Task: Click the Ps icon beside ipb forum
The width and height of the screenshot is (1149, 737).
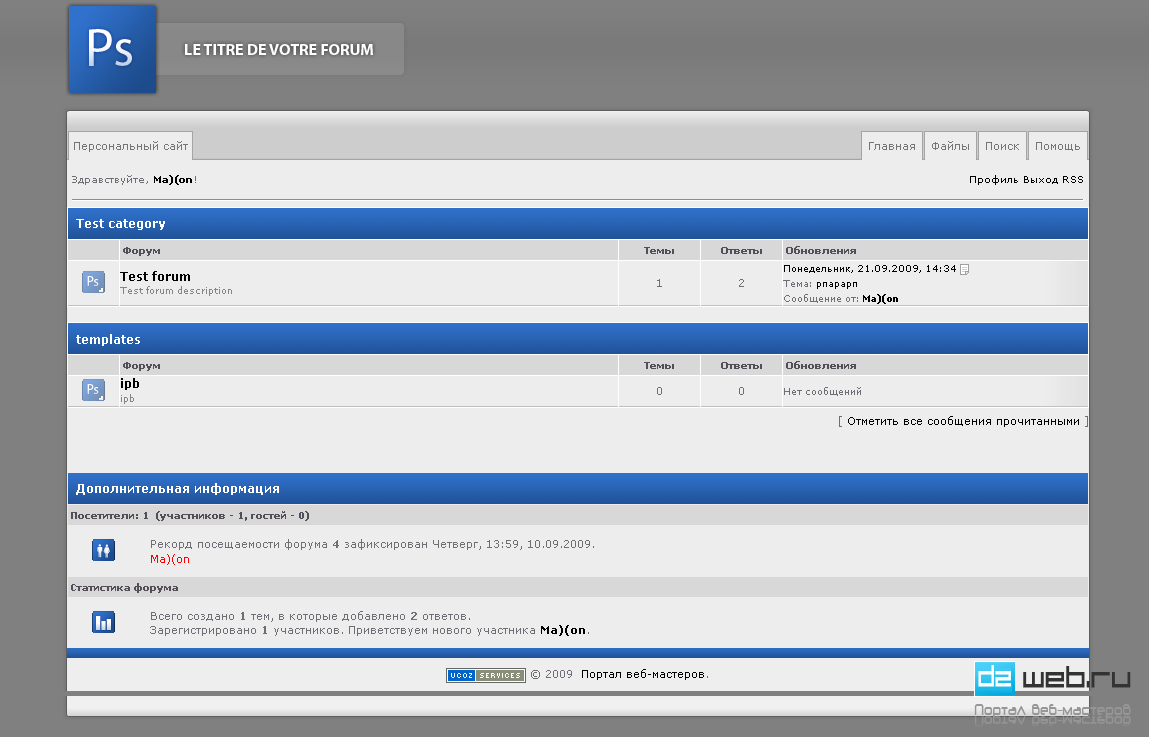Action: [x=93, y=390]
